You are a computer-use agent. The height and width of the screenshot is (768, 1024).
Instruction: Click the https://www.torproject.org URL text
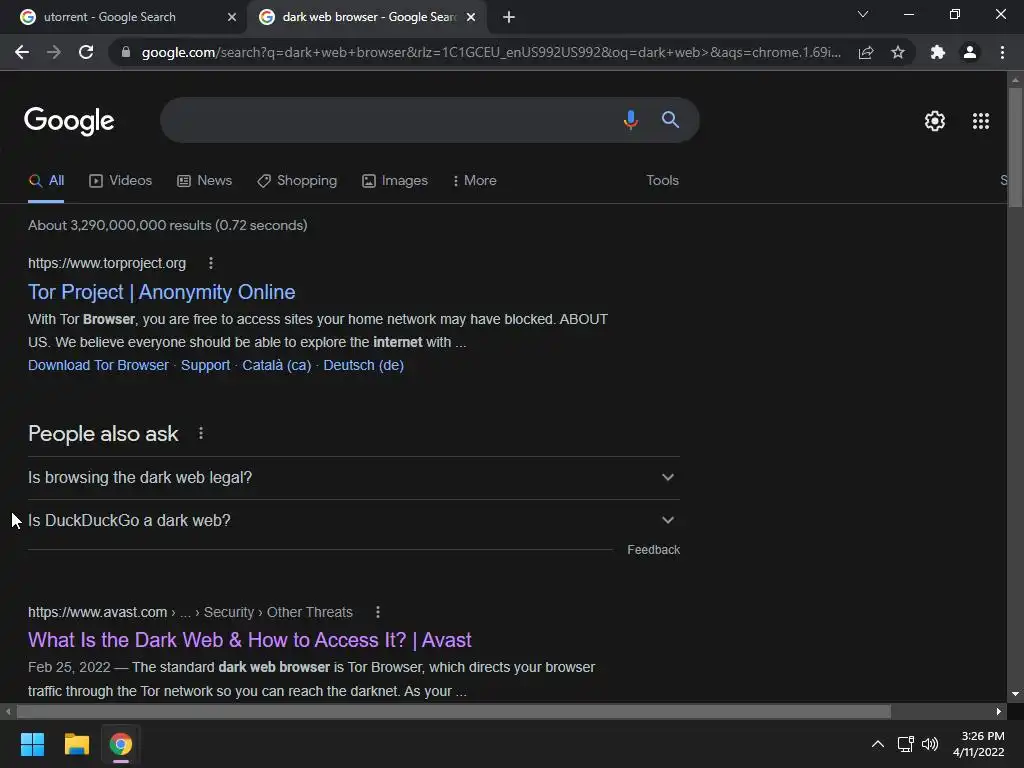click(x=107, y=263)
